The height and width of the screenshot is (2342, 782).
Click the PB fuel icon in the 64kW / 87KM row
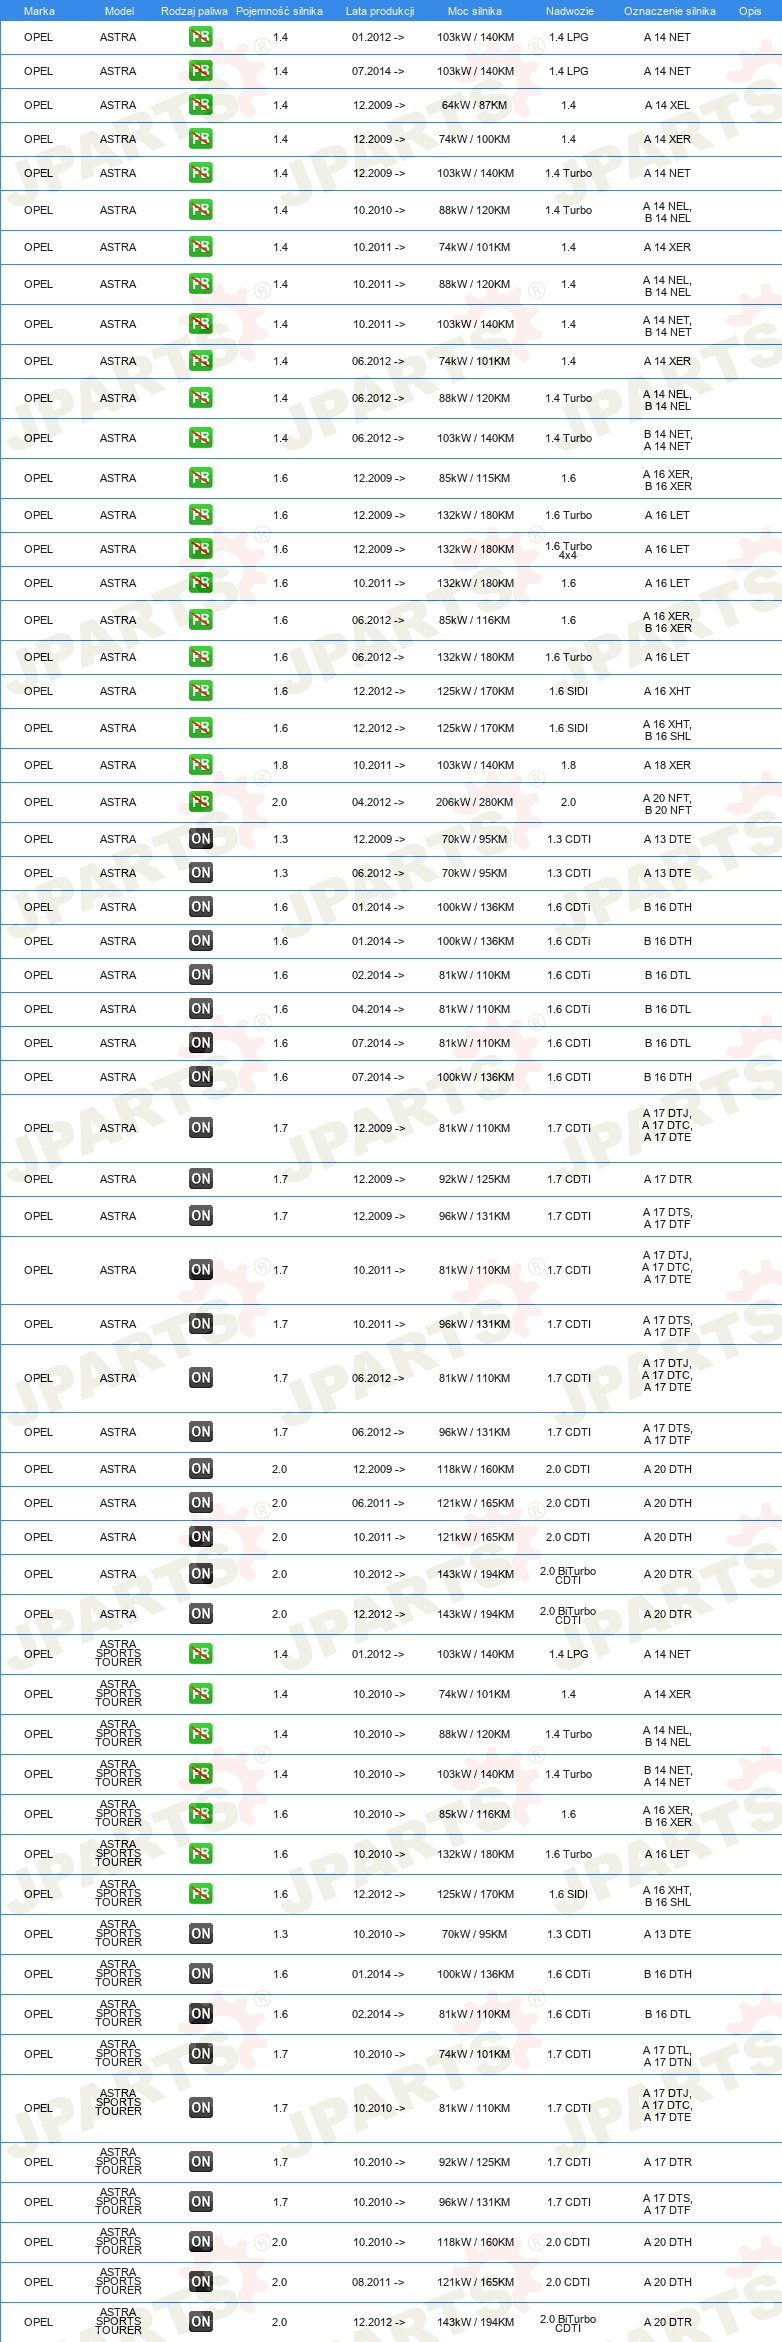pyautogui.click(x=200, y=105)
